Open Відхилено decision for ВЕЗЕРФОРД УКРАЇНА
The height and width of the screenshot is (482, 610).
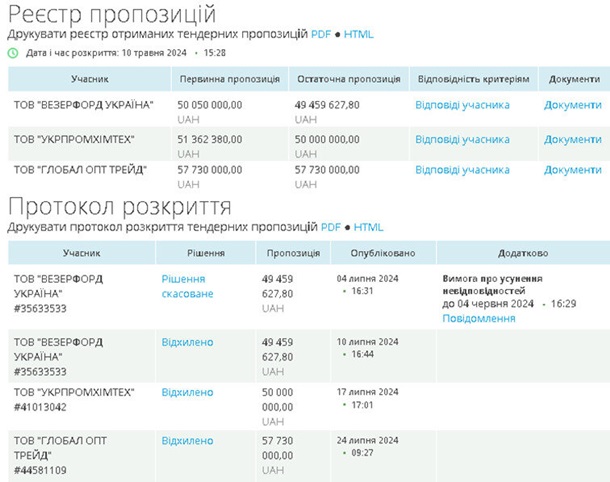click(187, 342)
